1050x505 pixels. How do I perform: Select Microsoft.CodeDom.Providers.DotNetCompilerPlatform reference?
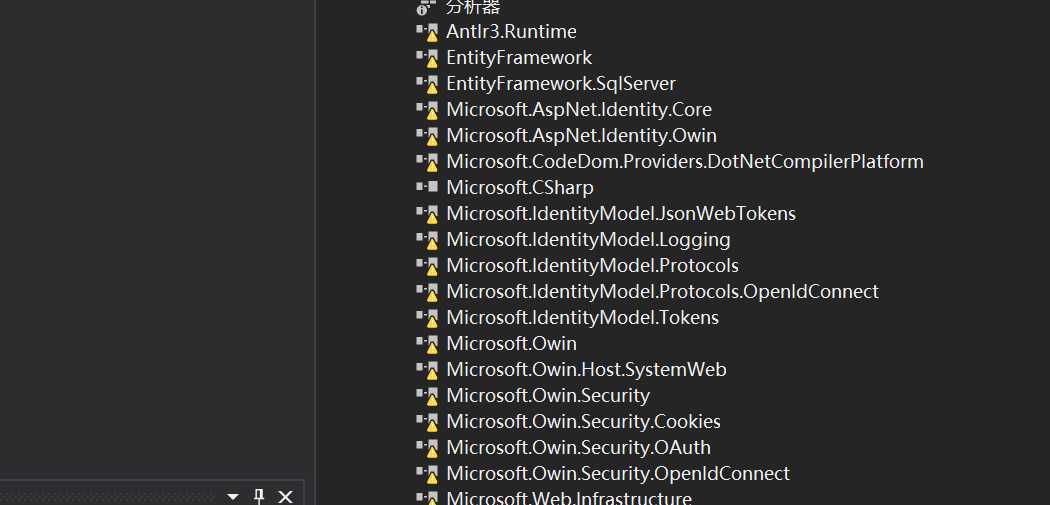[x=685, y=162]
